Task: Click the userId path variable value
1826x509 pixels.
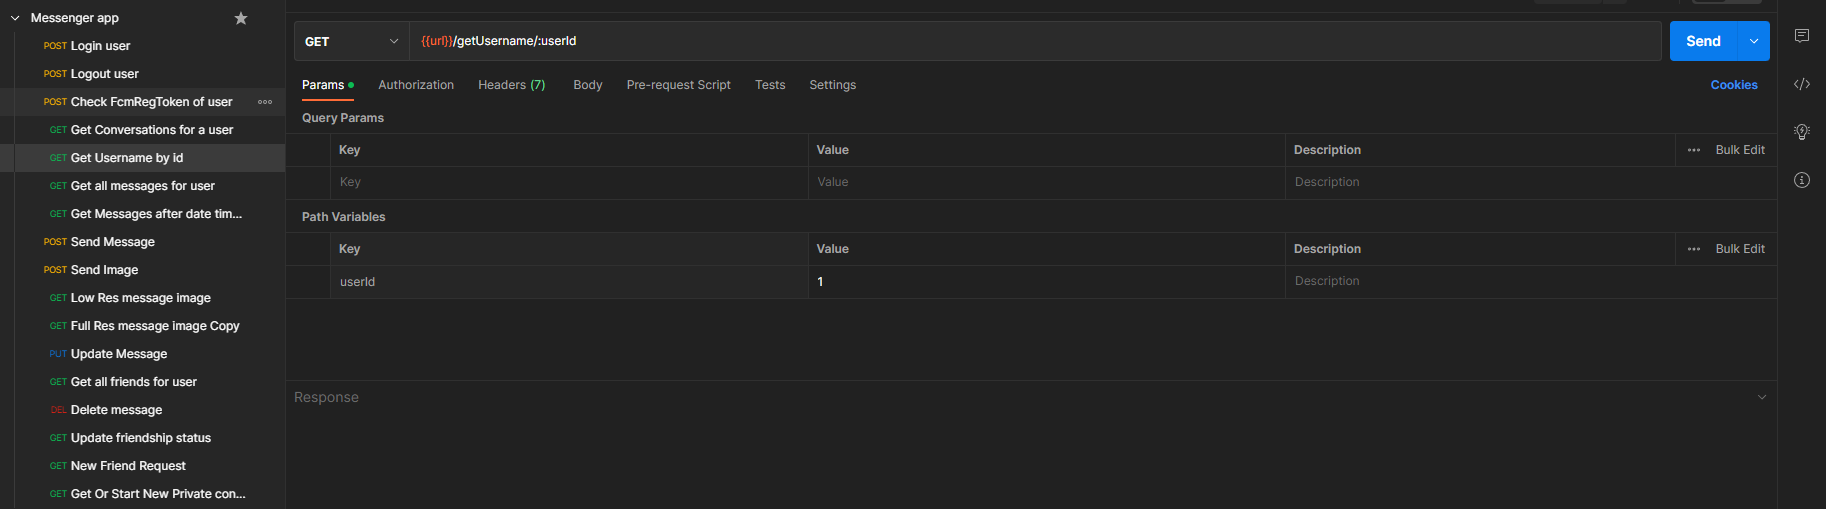Action: [x=1046, y=282]
